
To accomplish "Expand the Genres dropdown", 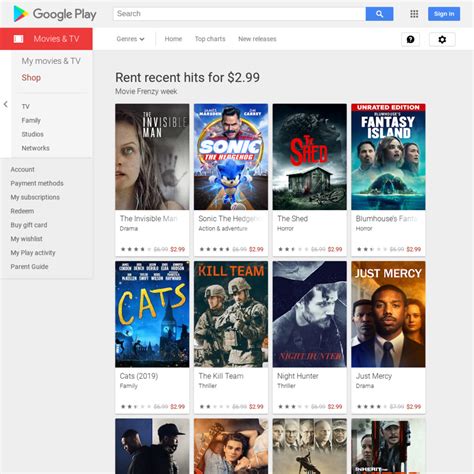I will click(x=130, y=39).
